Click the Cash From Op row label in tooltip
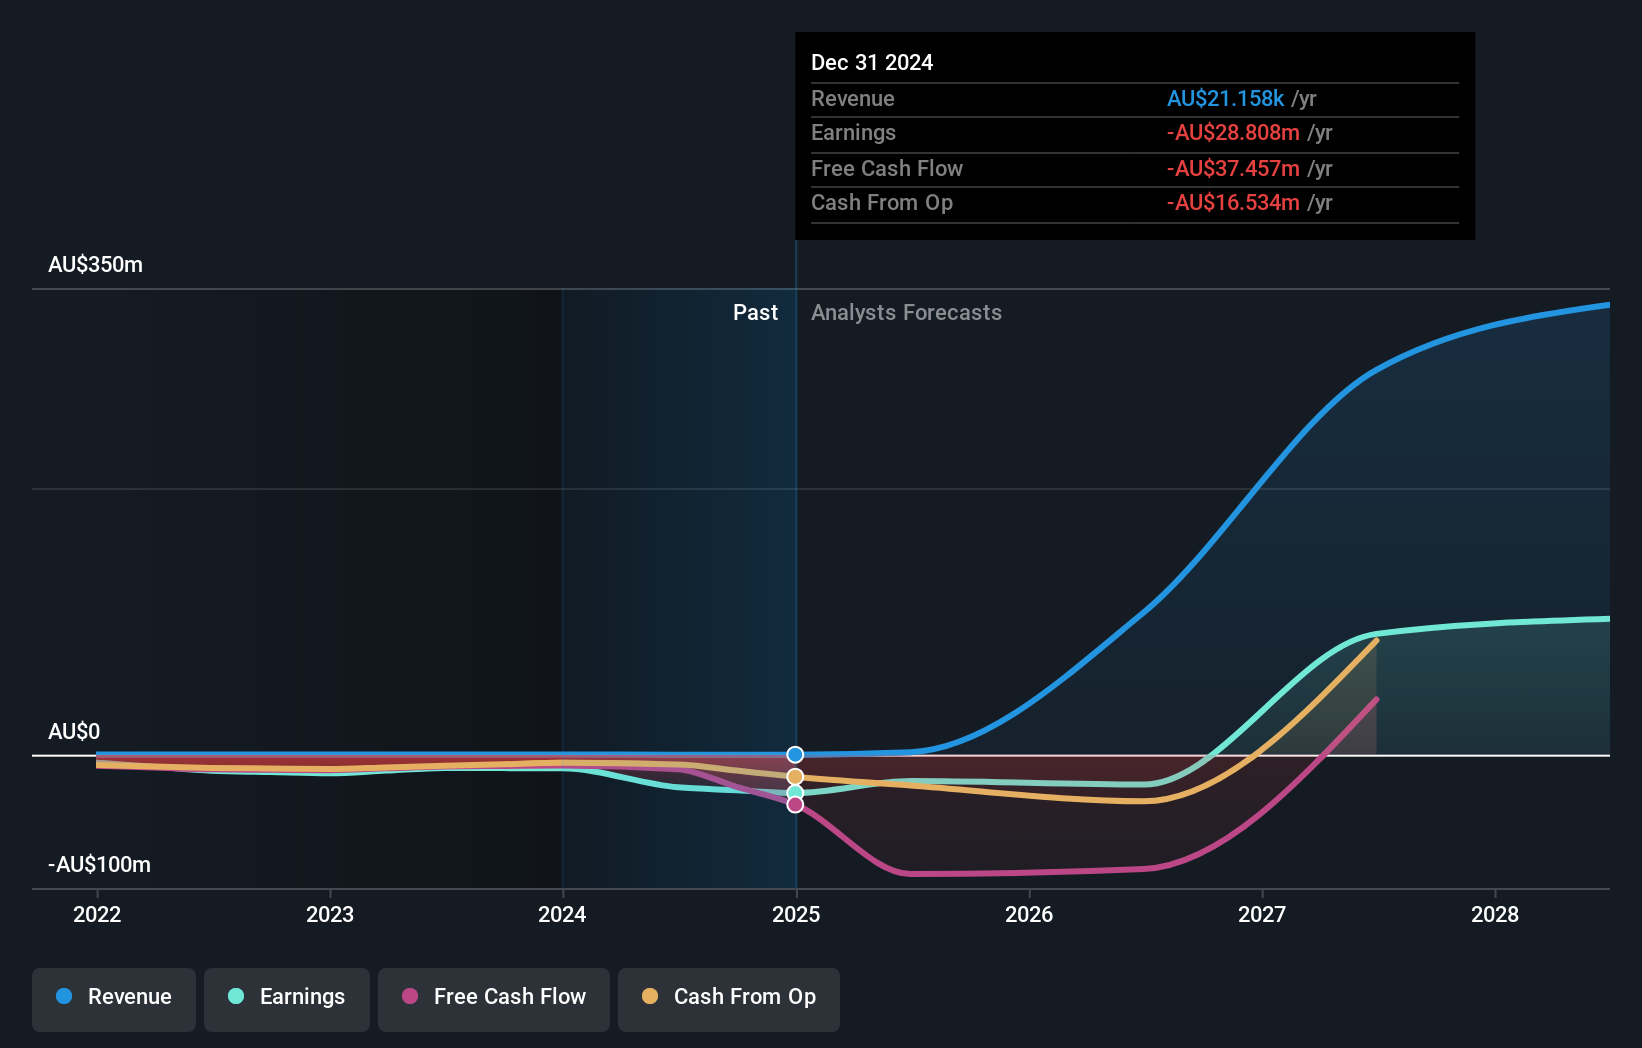The image size is (1642, 1048). pyautogui.click(x=882, y=203)
